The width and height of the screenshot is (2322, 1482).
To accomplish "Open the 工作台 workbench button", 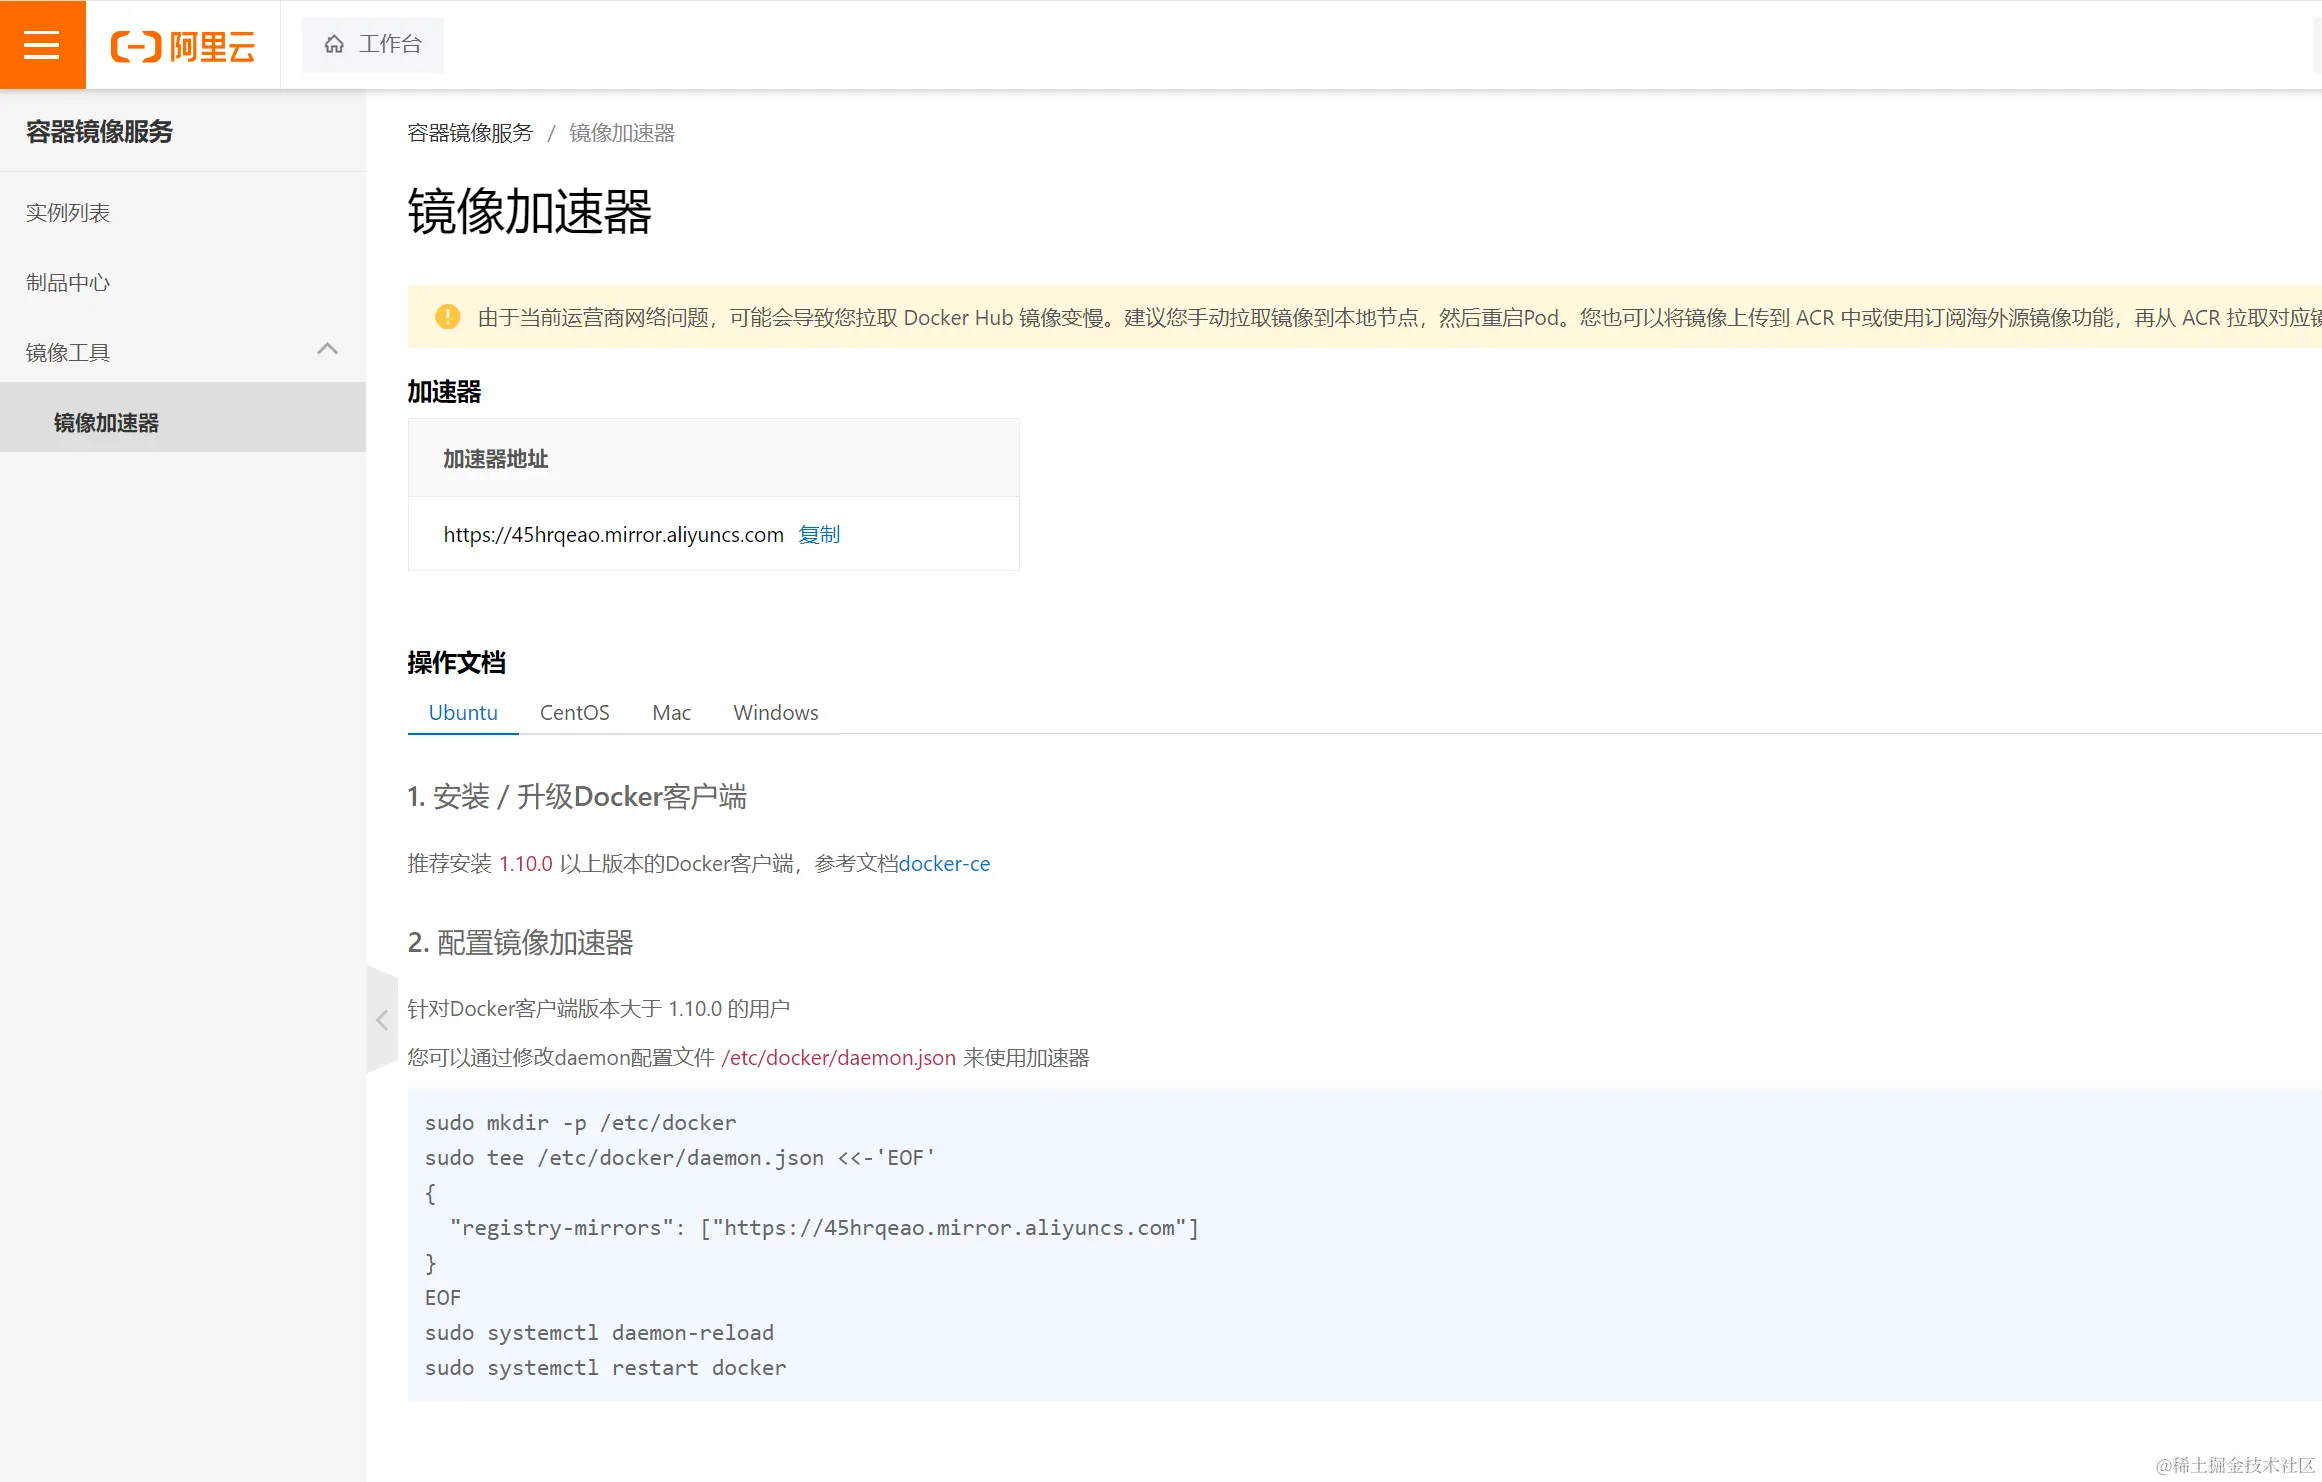I will pos(373,45).
